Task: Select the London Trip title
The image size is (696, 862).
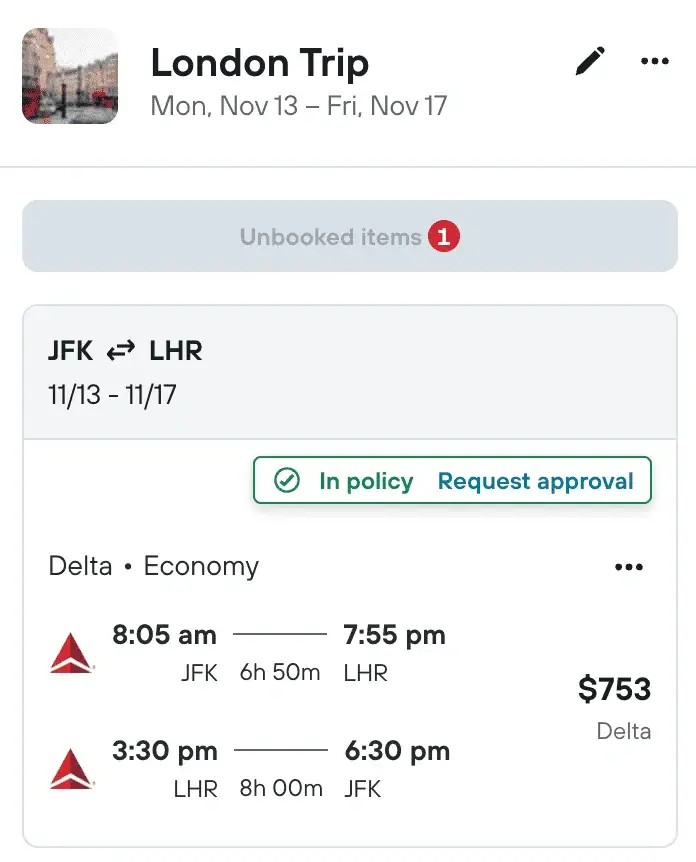Action: [x=259, y=63]
